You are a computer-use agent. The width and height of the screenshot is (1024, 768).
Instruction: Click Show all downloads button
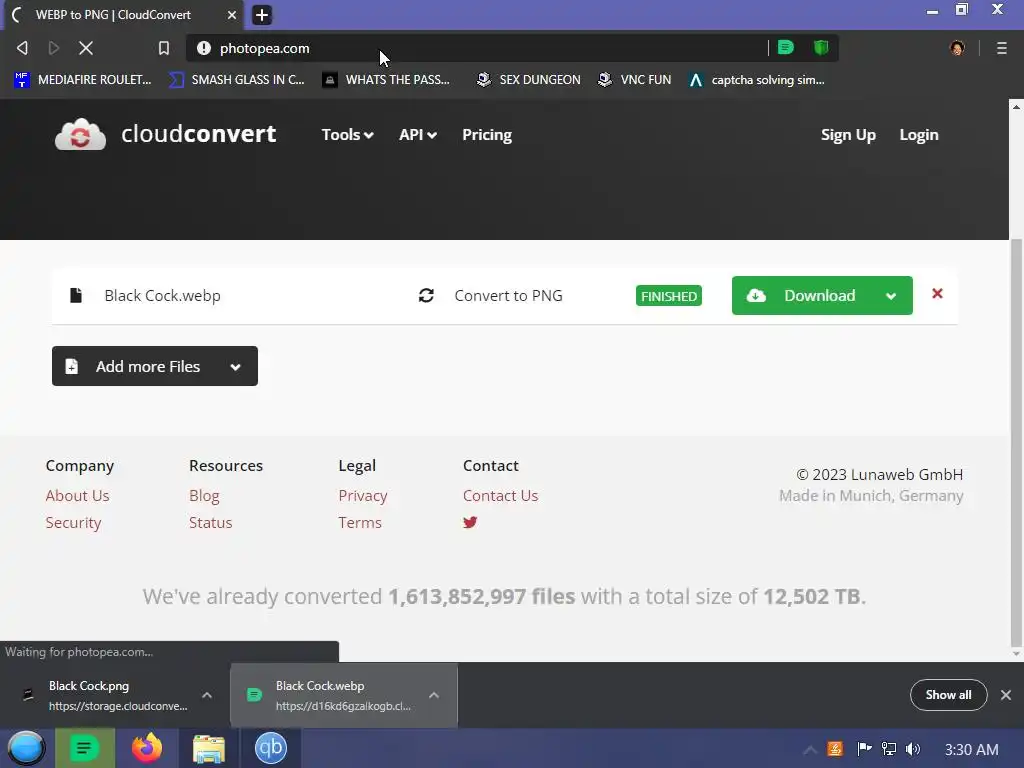[x=948, y=695]
